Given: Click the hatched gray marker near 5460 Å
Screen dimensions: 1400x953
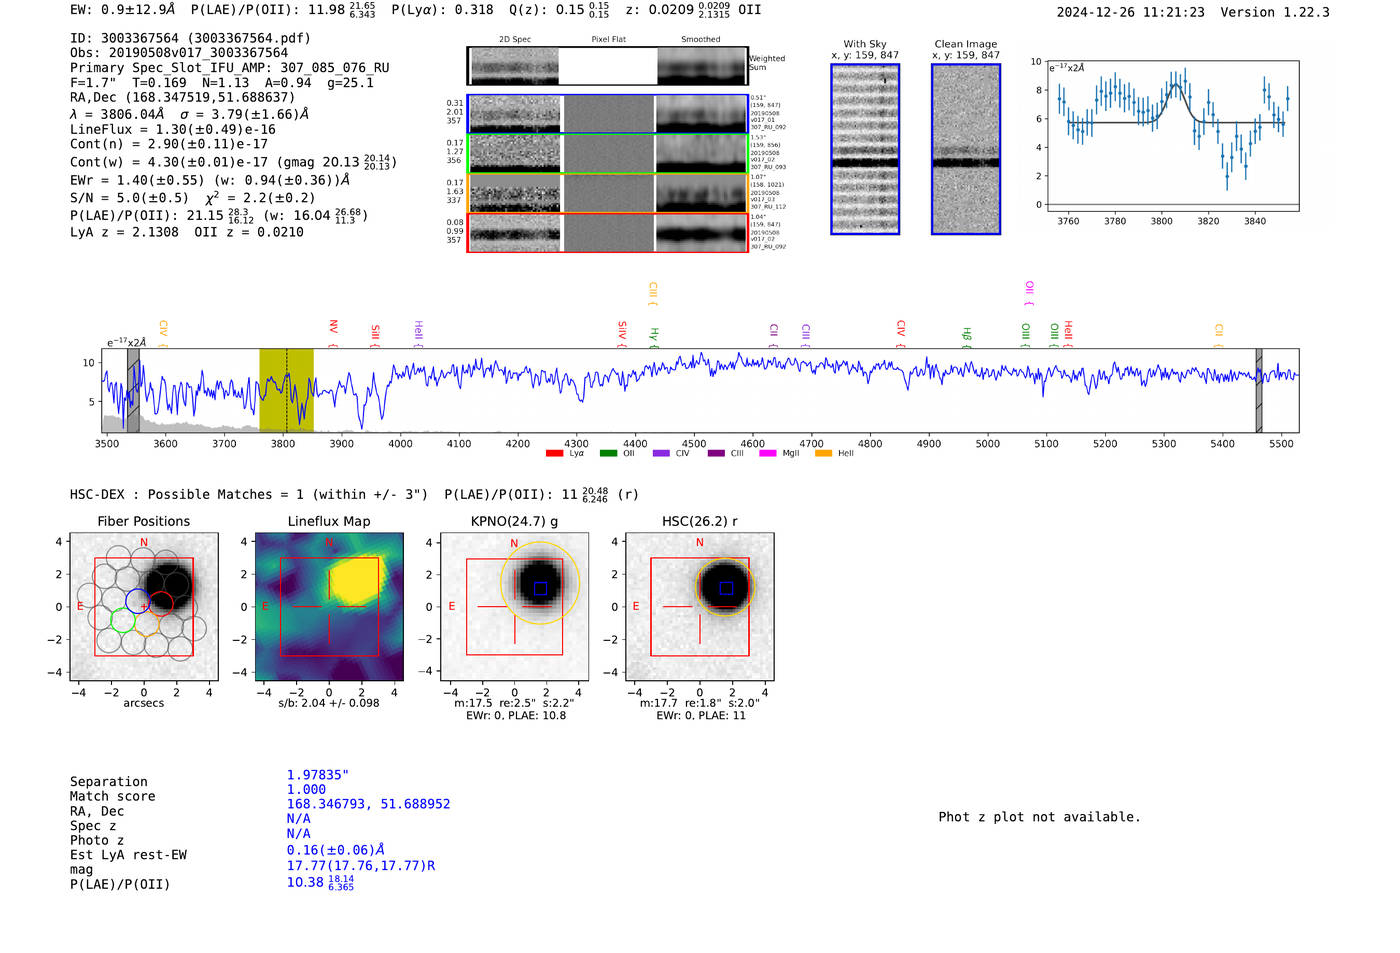Looking at the screenshot, I should tap(1259, 390).
